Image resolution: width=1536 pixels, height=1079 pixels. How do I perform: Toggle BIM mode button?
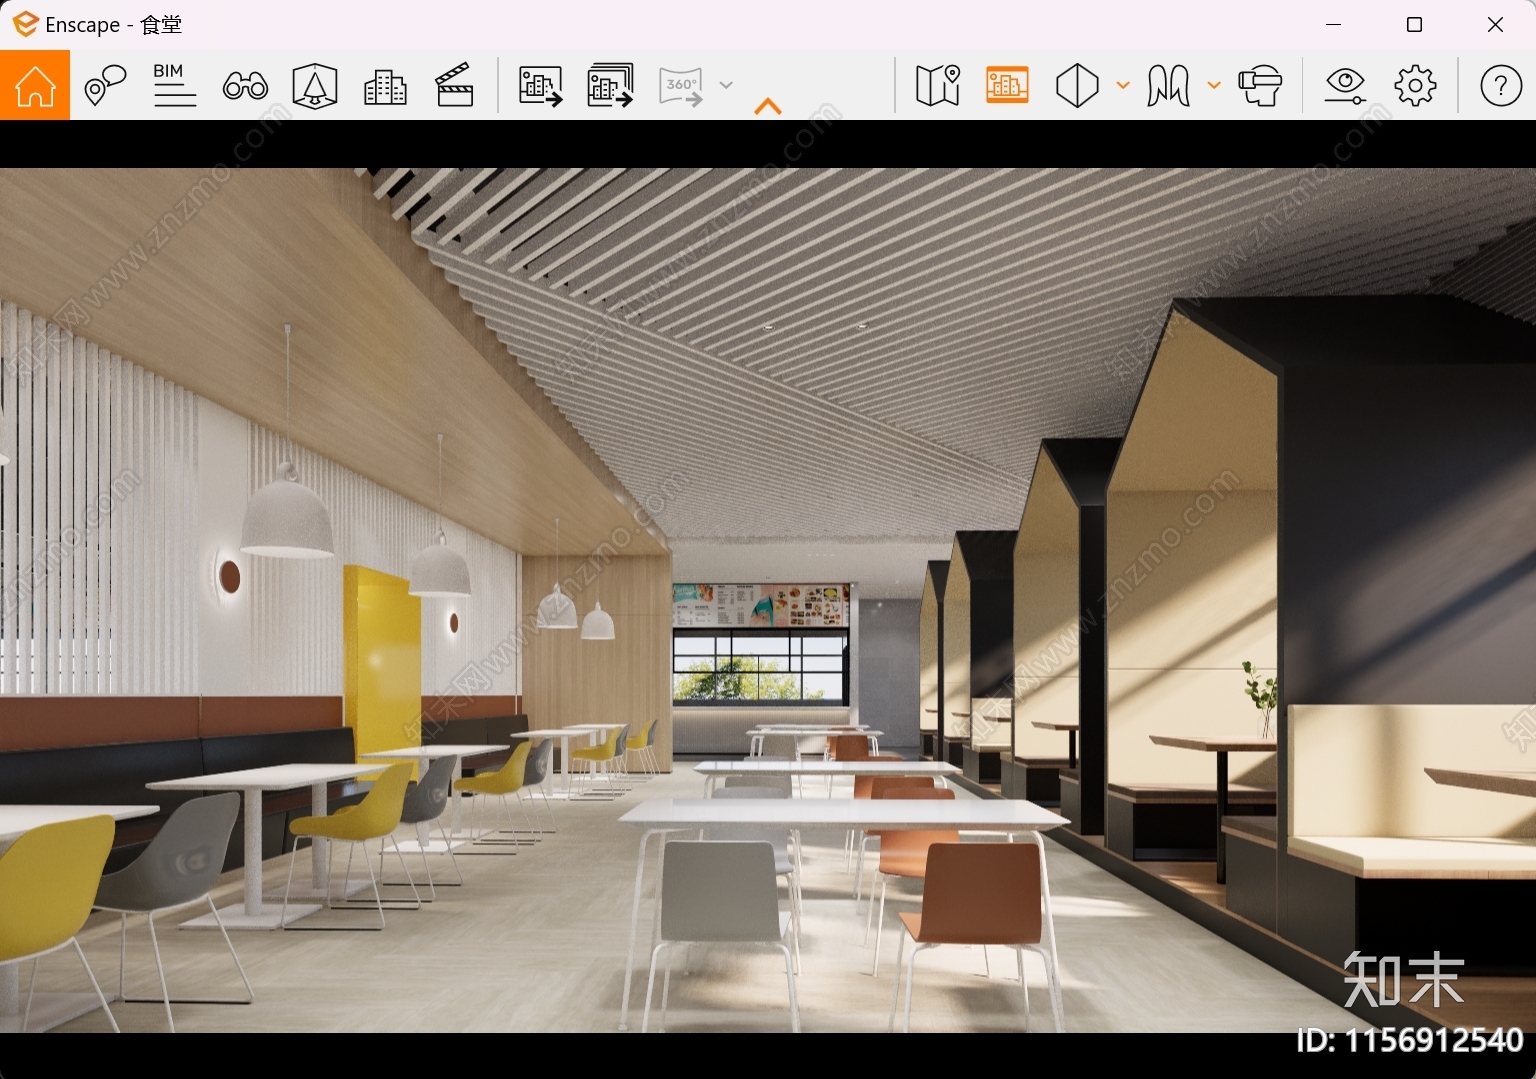175,86
